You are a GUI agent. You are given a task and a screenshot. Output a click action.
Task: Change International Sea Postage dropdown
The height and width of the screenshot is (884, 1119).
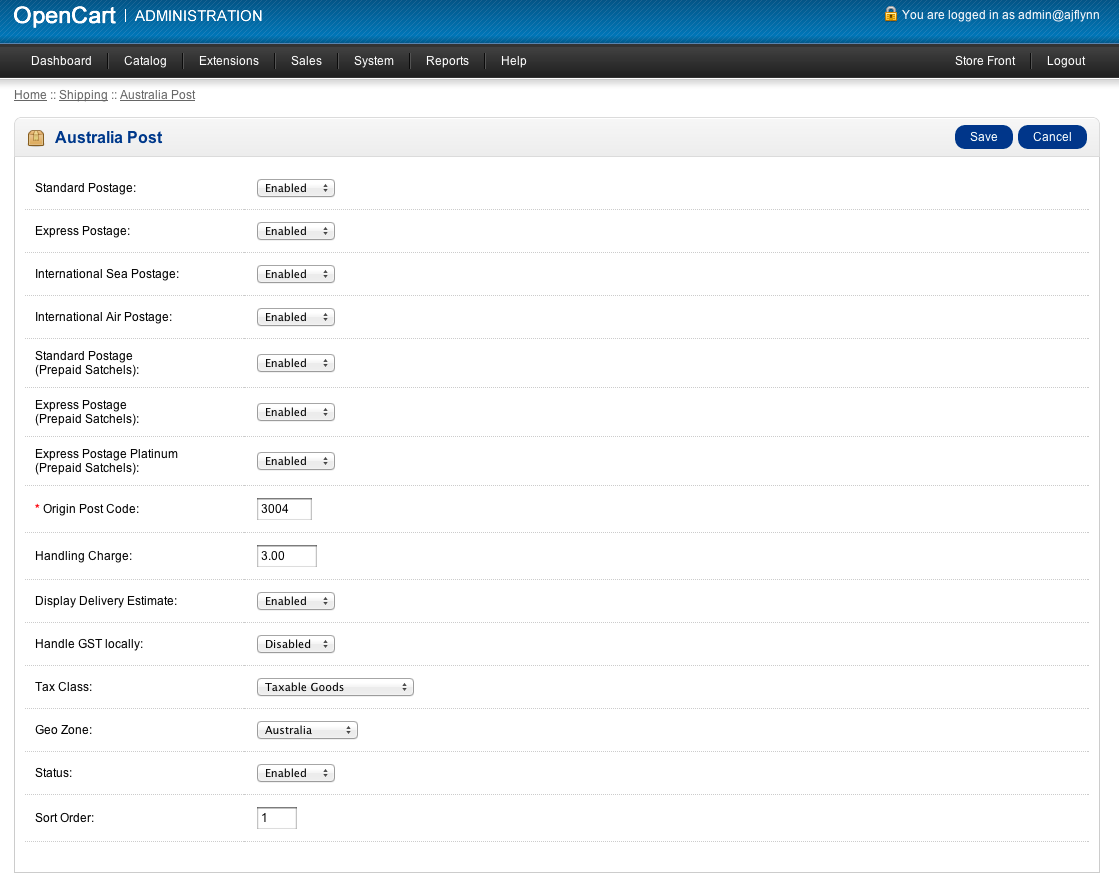click(295, 274)
